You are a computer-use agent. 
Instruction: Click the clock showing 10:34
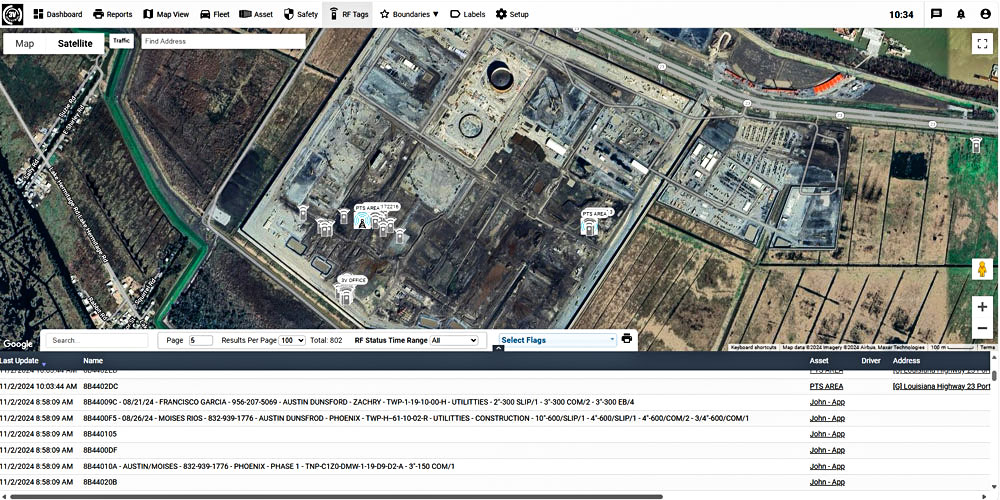pyautogui.click(x=901, y=14)
